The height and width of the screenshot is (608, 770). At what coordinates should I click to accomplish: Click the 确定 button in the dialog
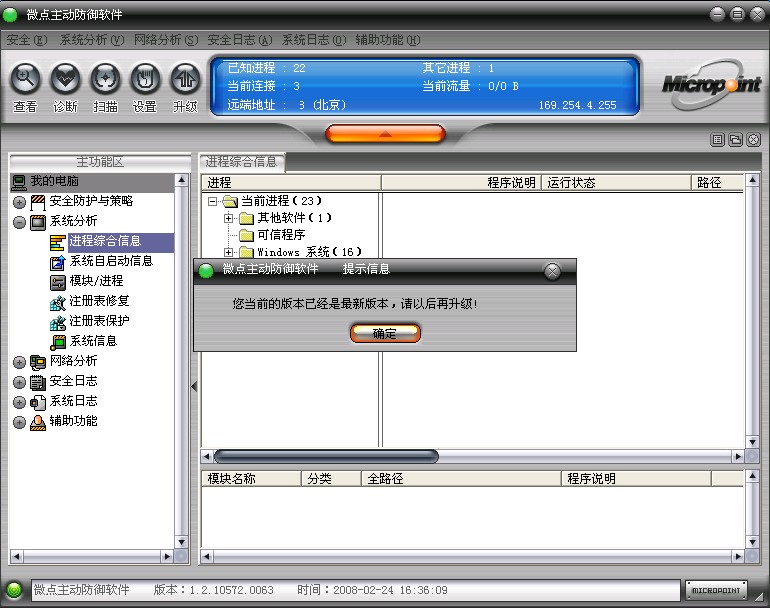tap(385, 333)
